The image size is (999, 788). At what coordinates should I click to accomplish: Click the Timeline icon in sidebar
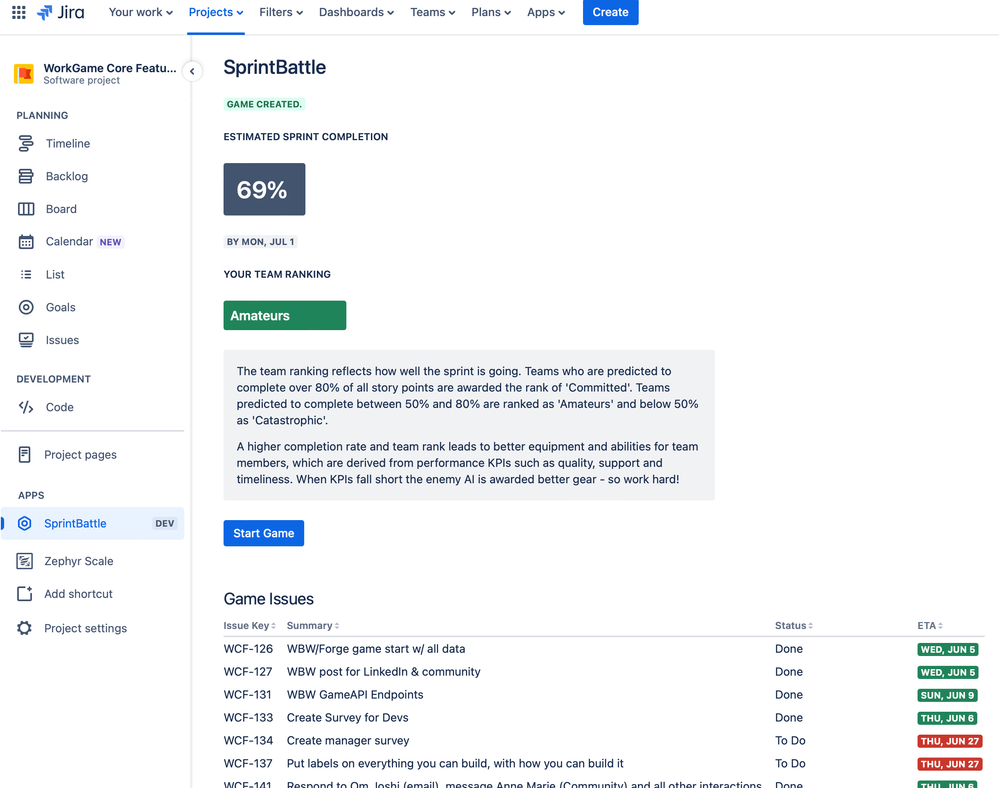(25, 143)
